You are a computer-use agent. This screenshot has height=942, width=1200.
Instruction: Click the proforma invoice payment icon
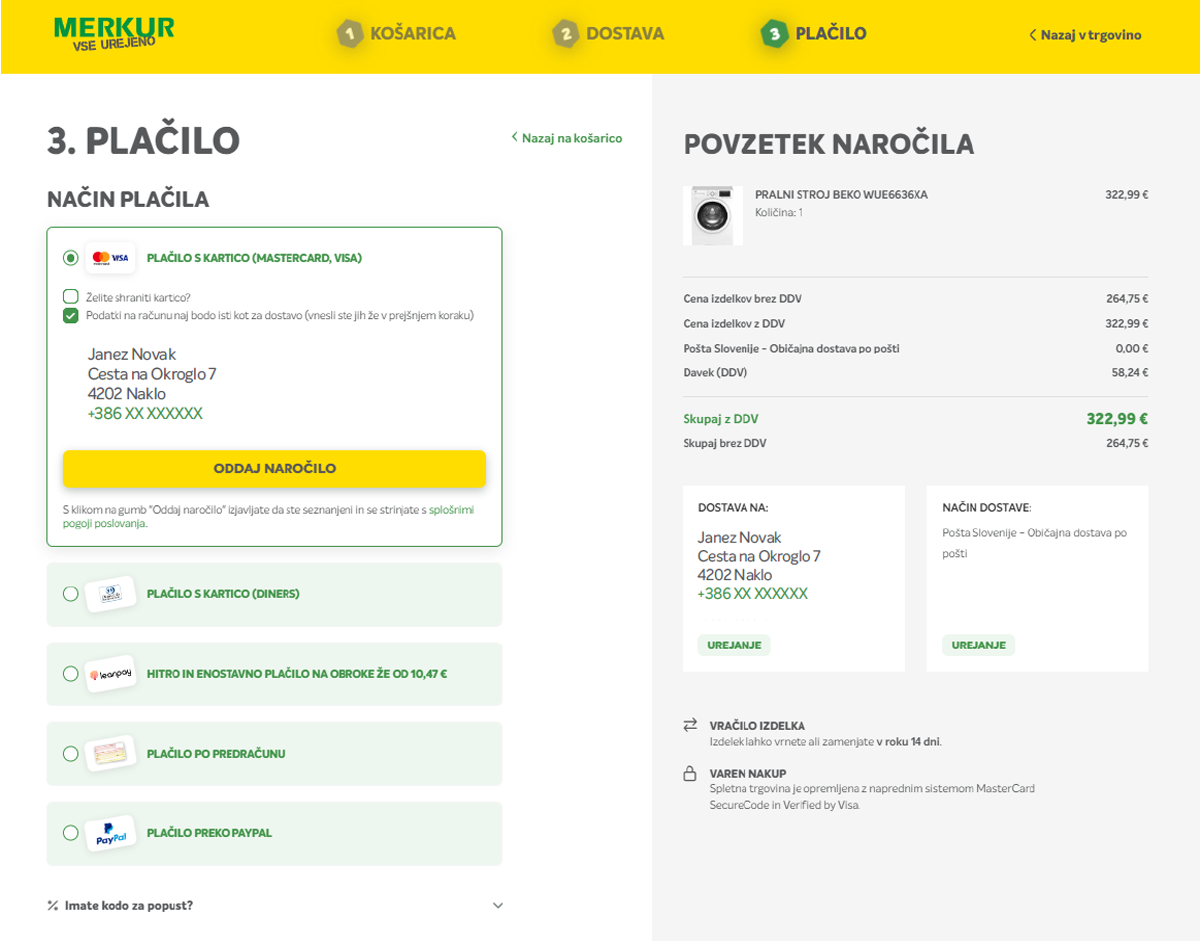pos(110,753)
